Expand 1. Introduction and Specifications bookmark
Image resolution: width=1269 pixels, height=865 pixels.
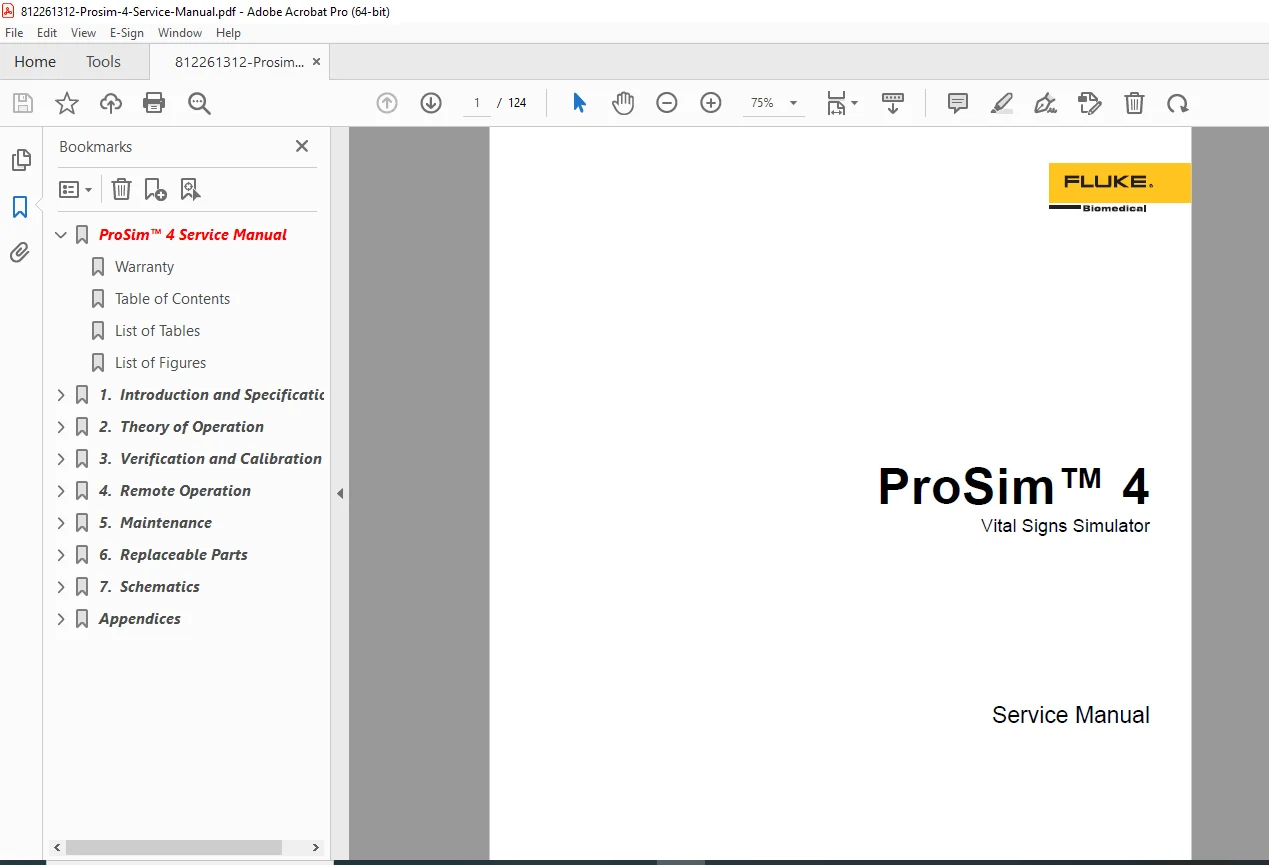[61, 395]
